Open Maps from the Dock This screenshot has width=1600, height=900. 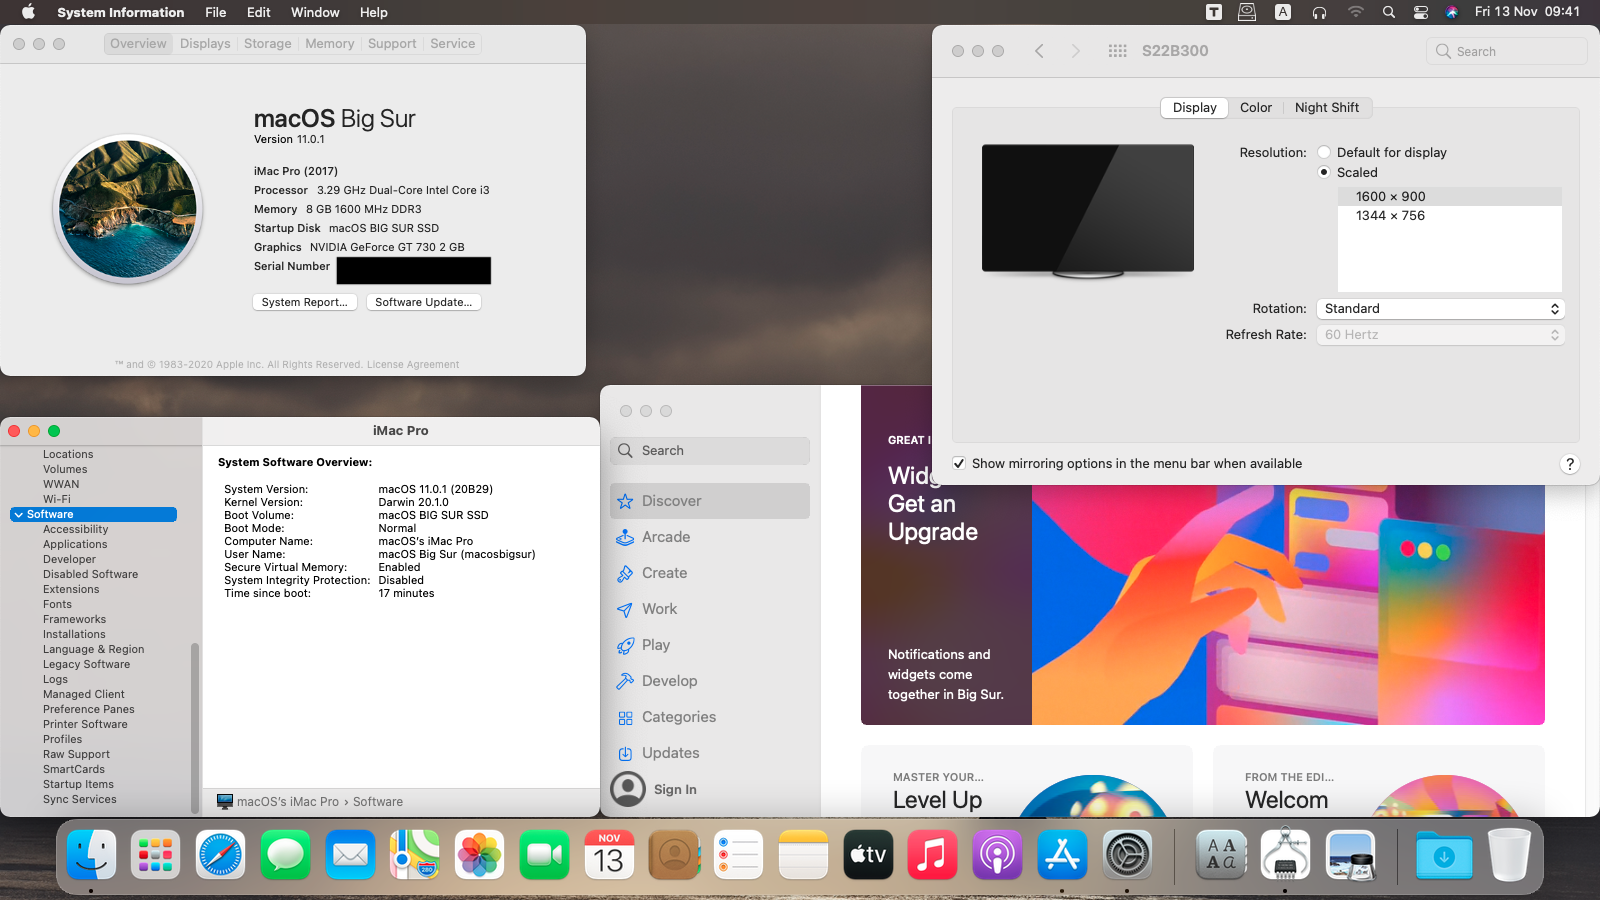point(415,855)
